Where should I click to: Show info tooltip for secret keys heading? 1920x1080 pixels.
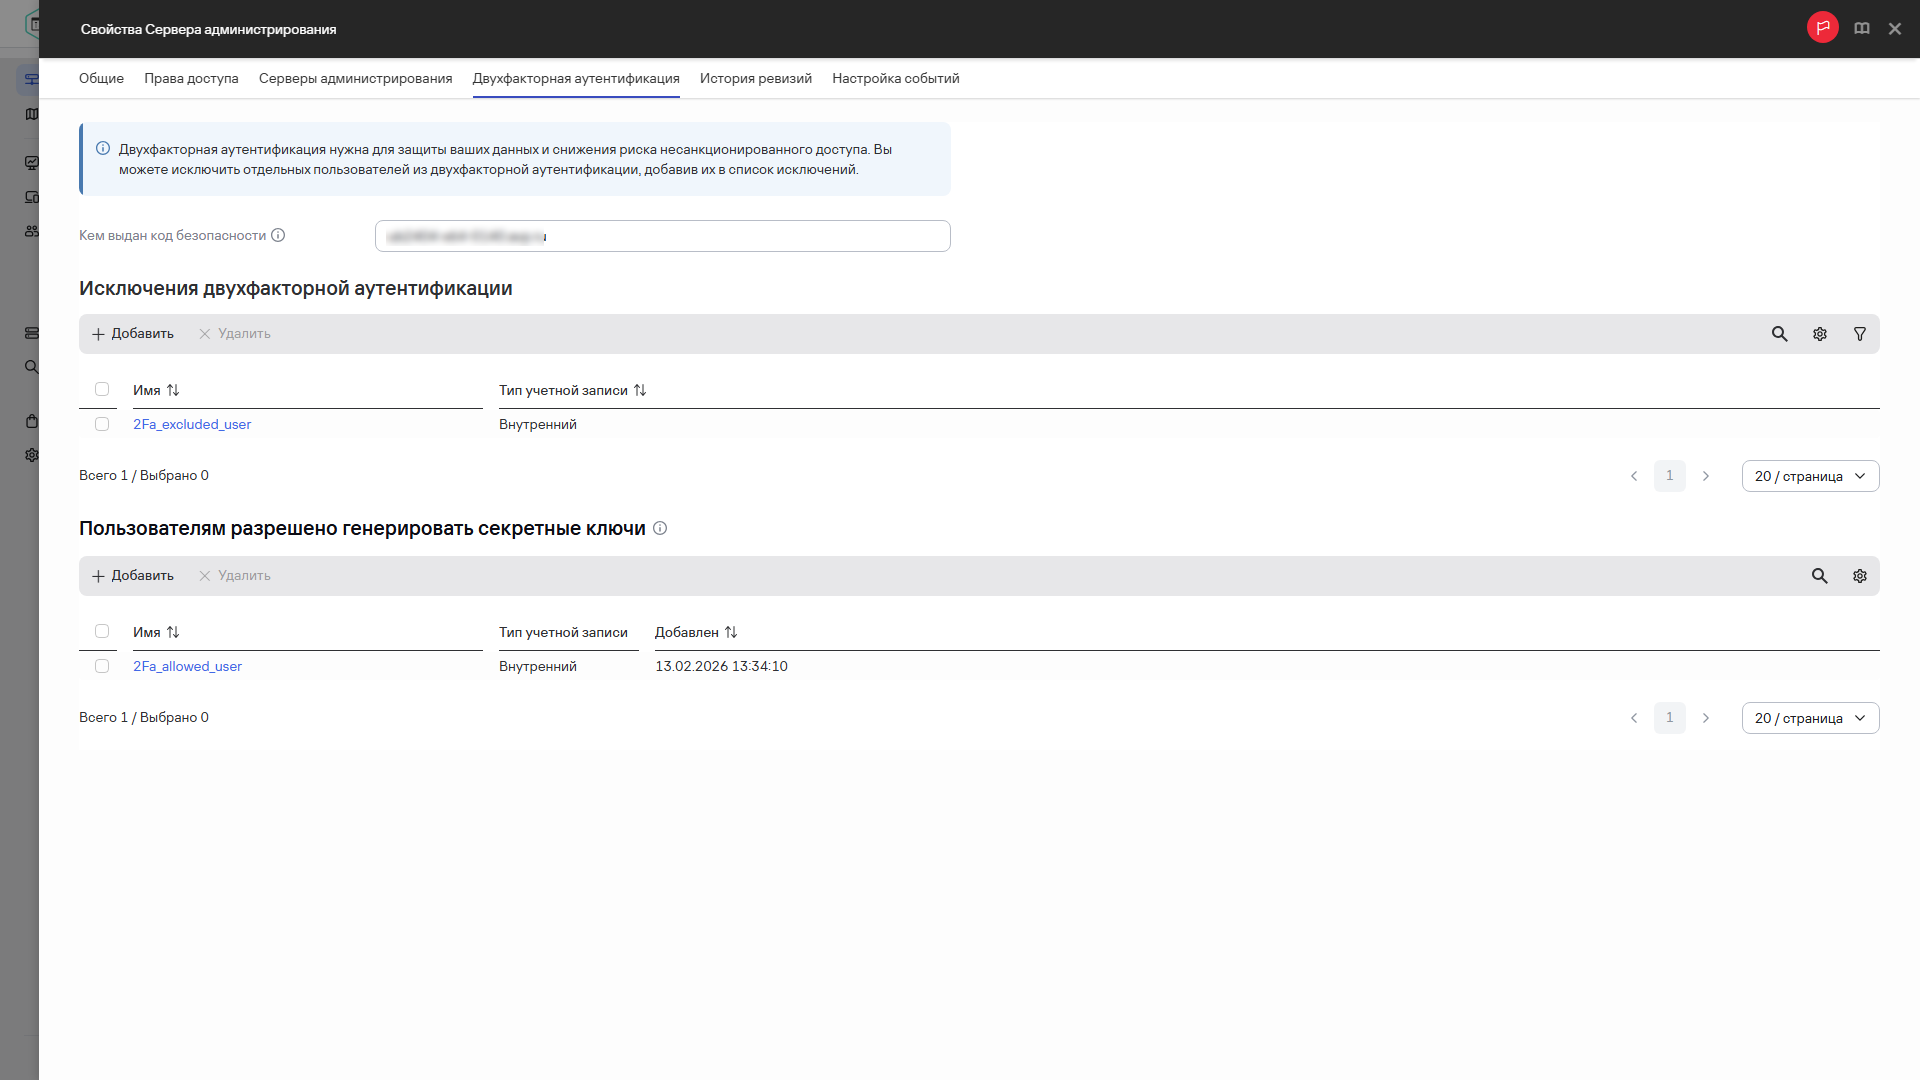660,528
